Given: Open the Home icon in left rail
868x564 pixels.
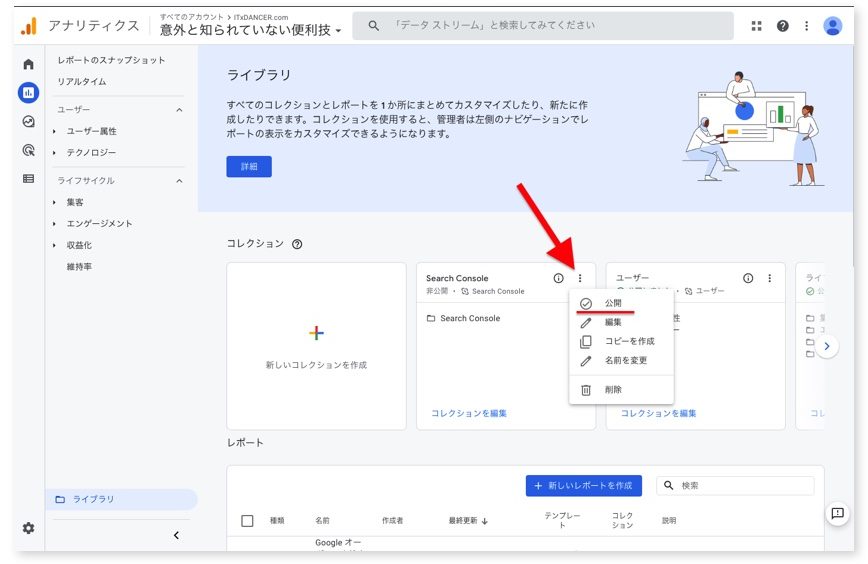Looking at the screenshot, I should (x=28, y=64).
